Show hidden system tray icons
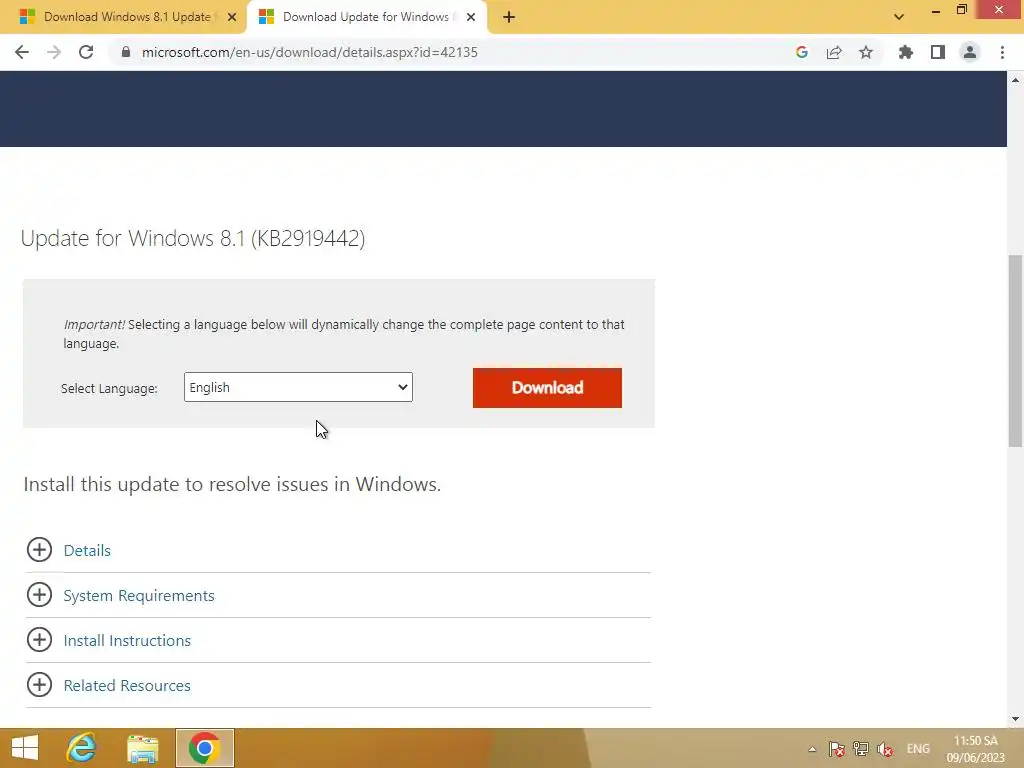 coord(812,749)
